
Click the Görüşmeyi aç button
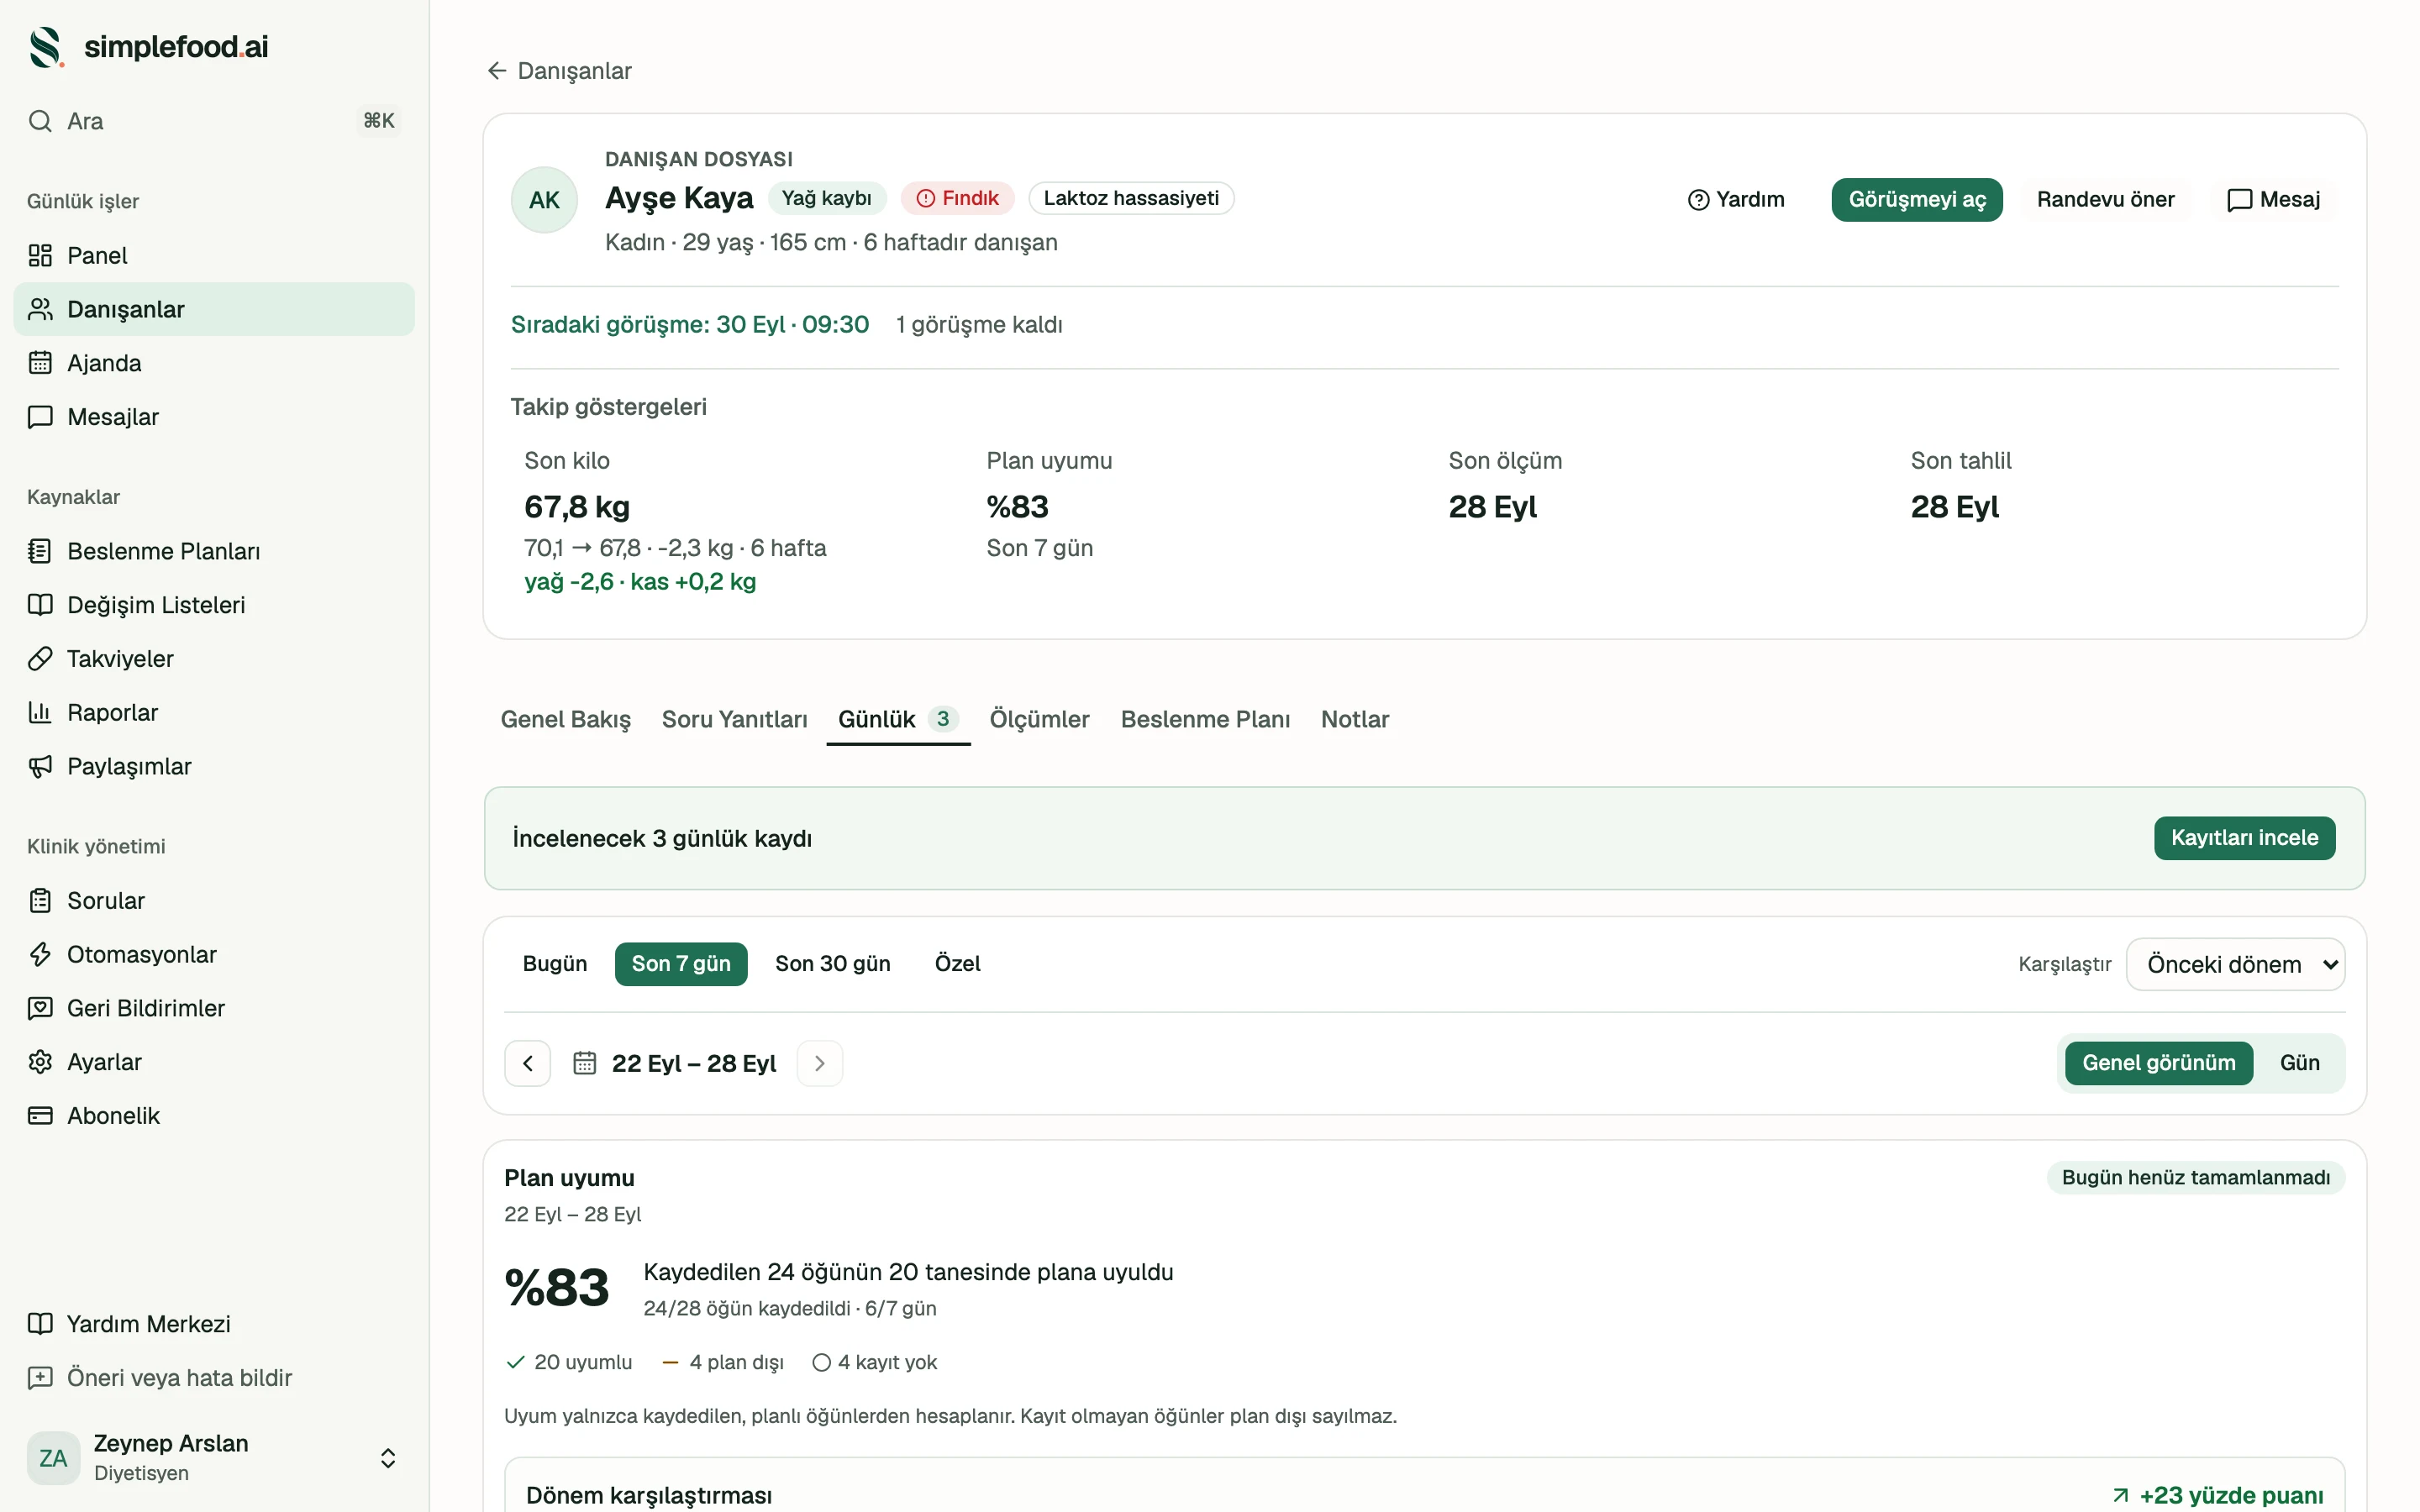click(1917, 199)
